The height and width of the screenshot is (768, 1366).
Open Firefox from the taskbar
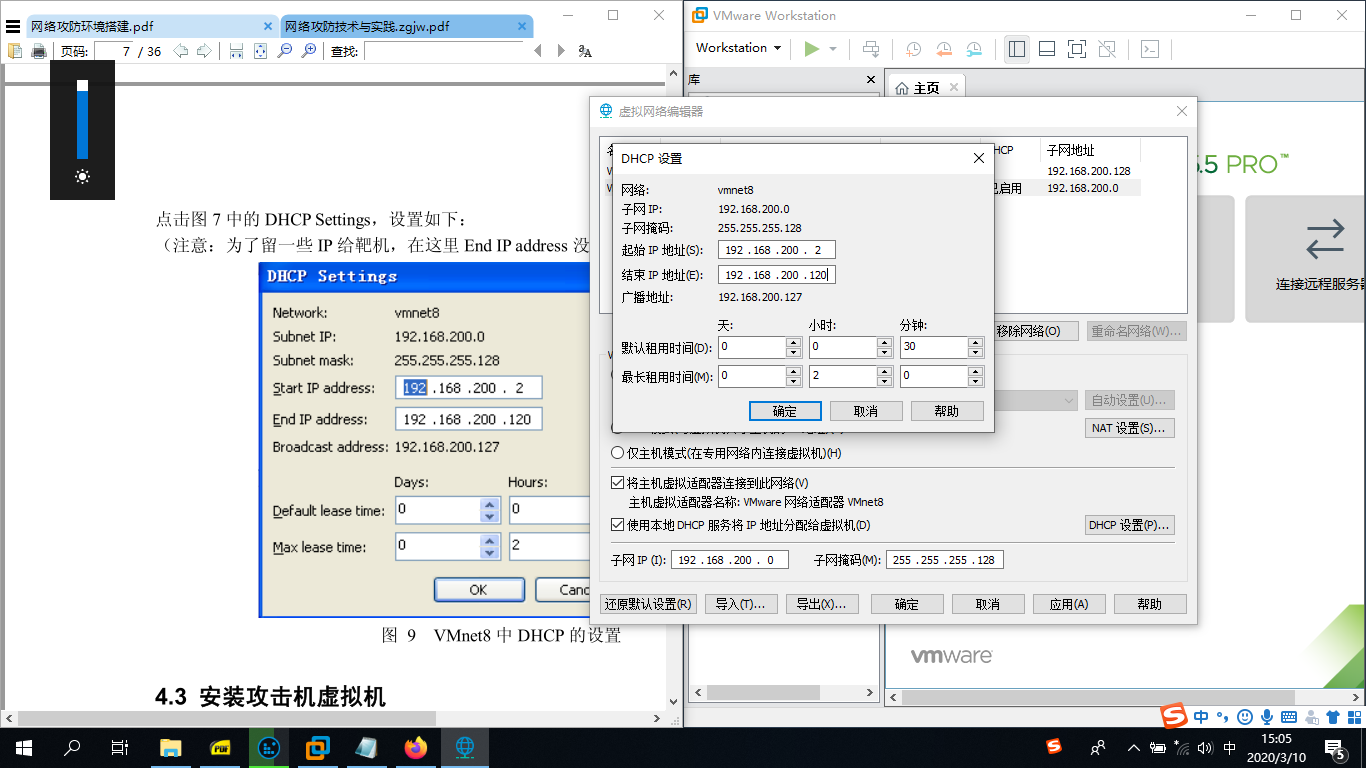(x=415, y=747)
